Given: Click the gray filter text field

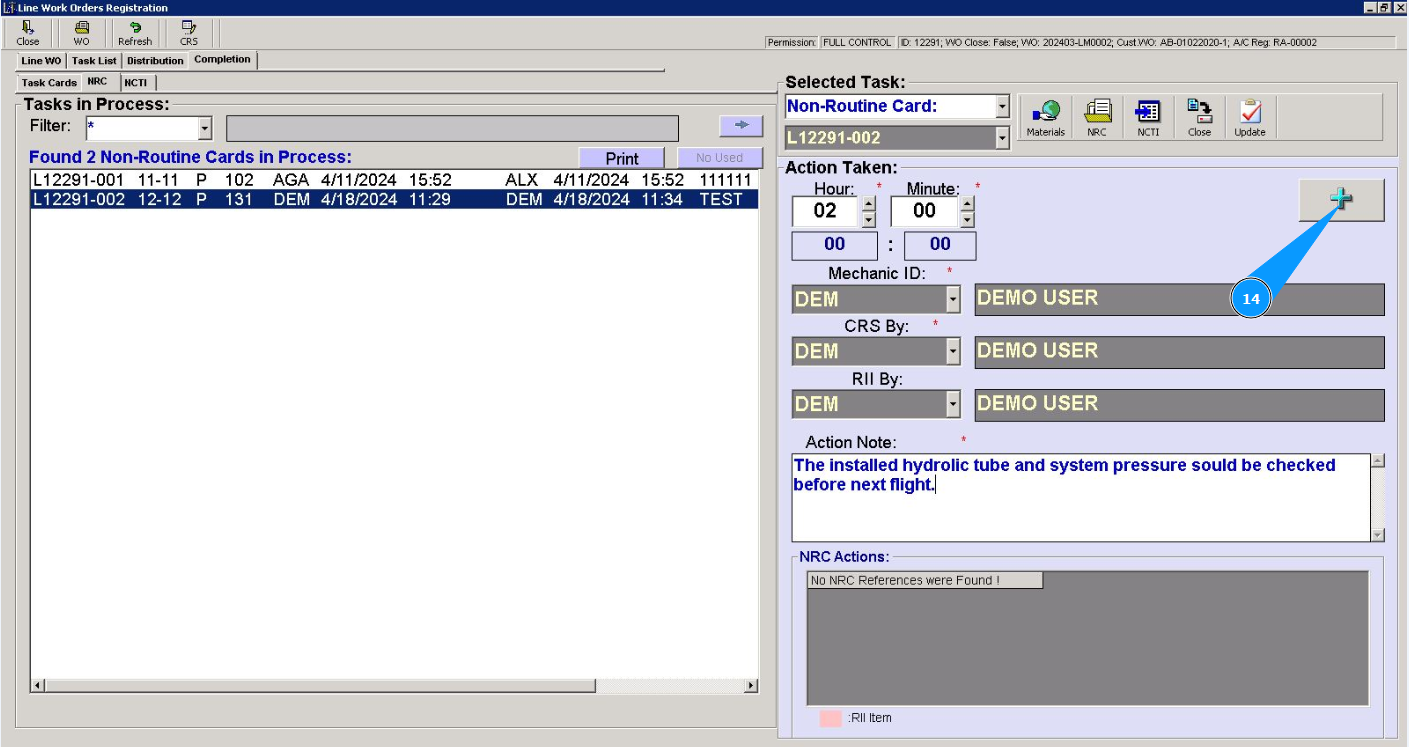Looking at the screenshot, I should 452,128.
